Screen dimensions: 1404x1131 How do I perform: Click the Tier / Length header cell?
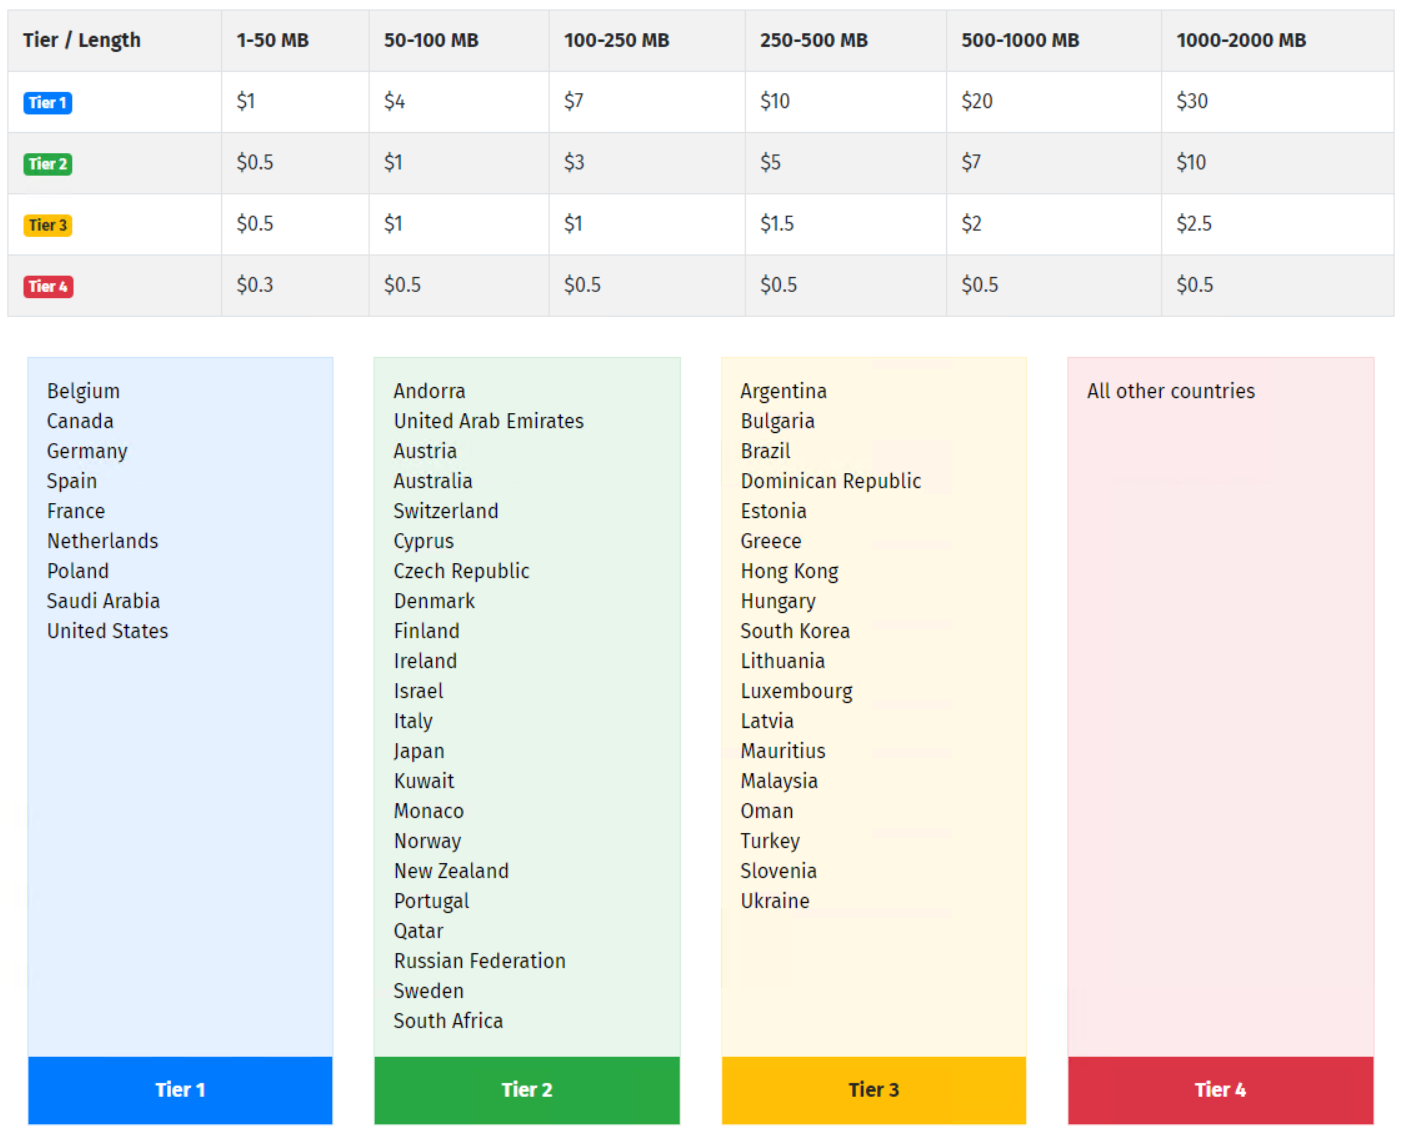tap(115, 41)
